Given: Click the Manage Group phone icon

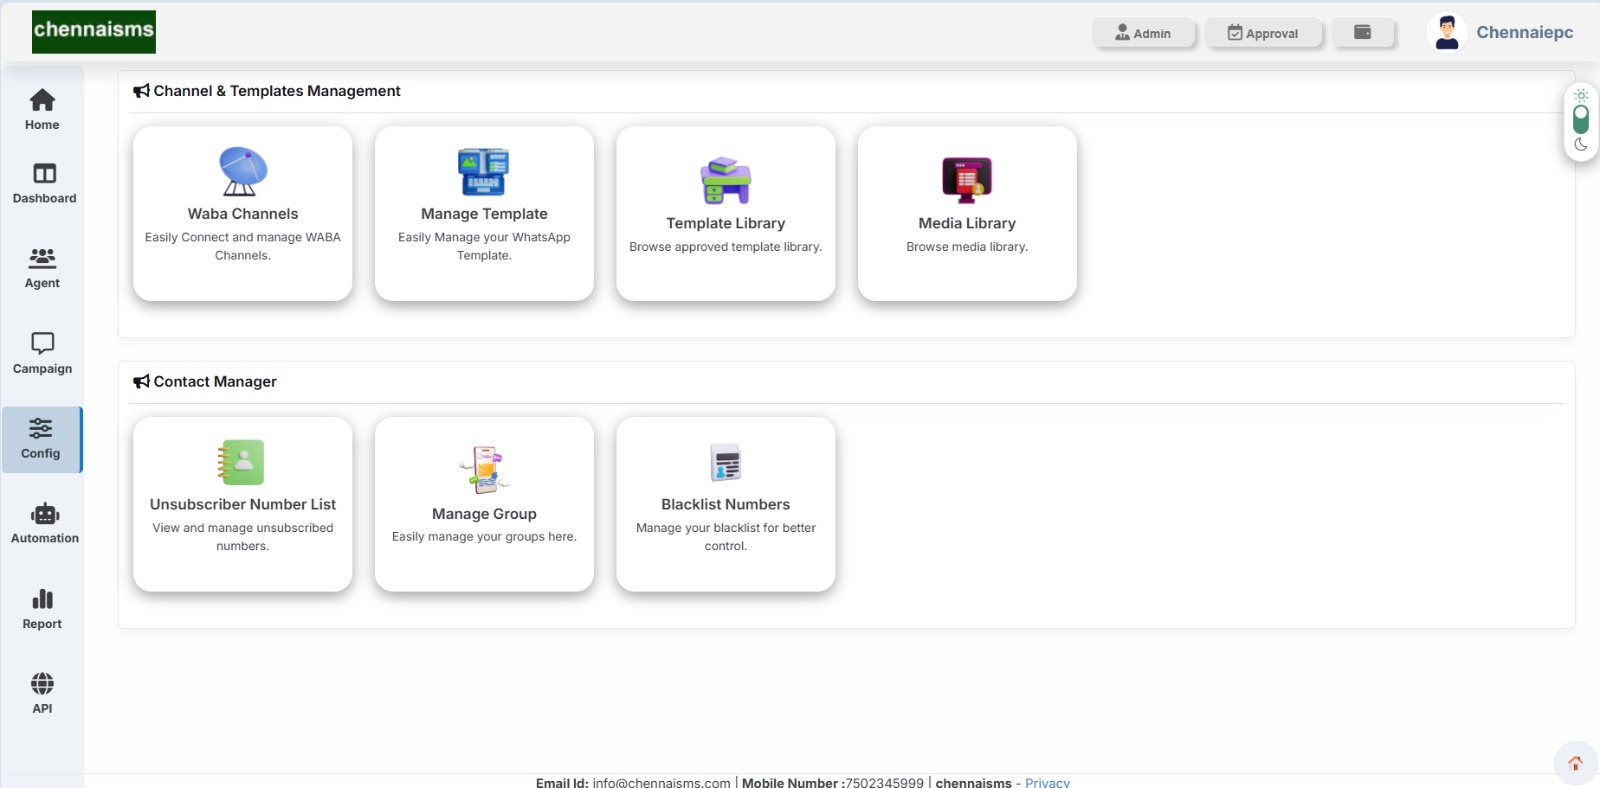Looking at the screenshot, I should (484, 470).
